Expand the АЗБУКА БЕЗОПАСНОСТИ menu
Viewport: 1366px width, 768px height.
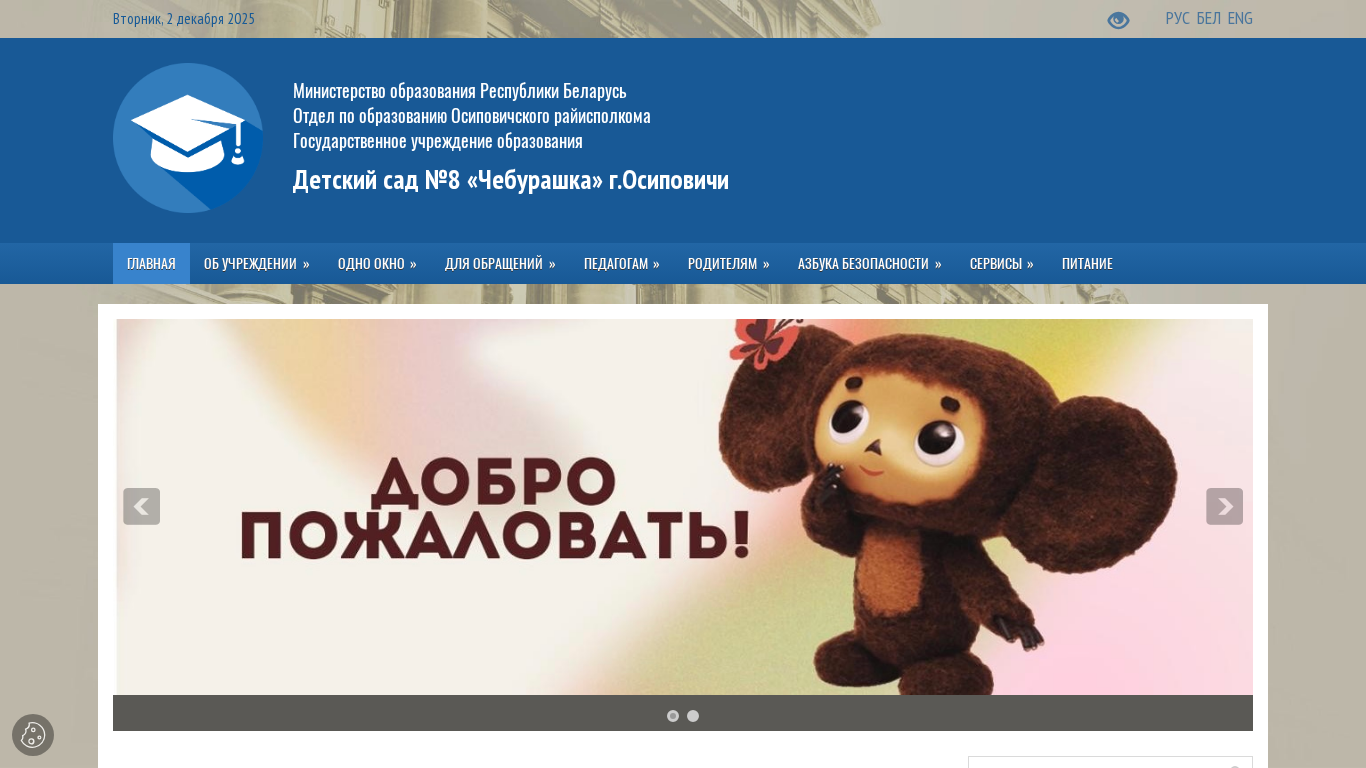click(870, 264)
